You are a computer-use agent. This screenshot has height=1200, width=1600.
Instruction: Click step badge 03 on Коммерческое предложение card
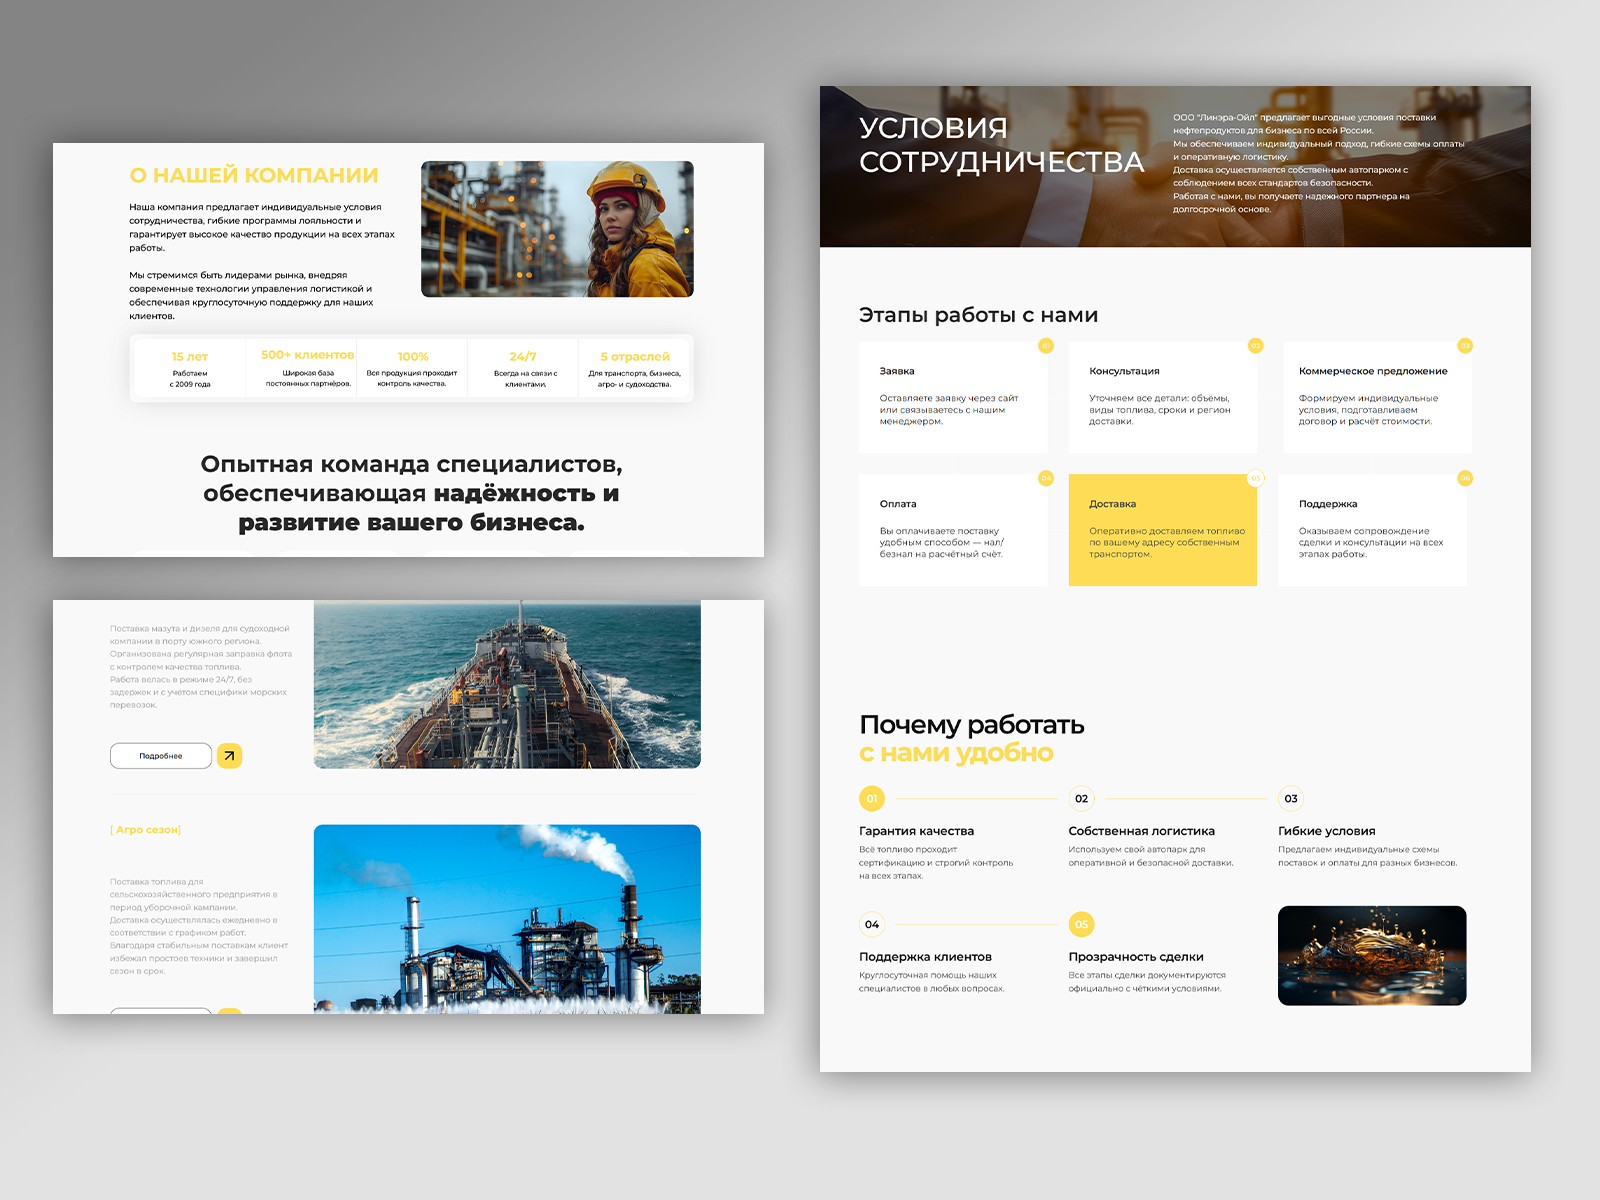tap(1465, 345)
